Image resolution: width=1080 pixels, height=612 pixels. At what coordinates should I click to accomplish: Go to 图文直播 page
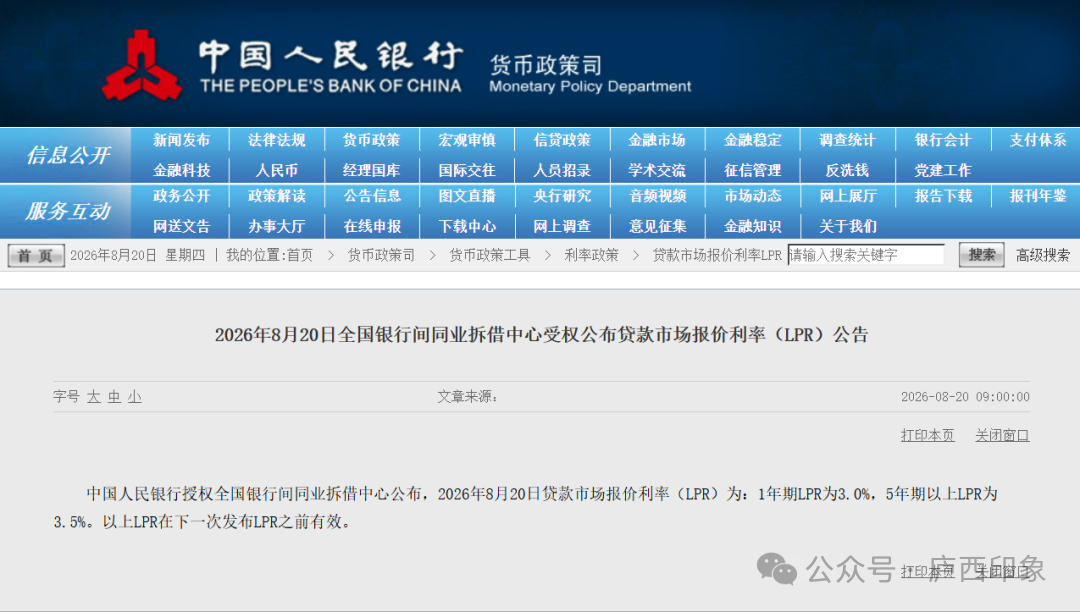pos(467,196)
